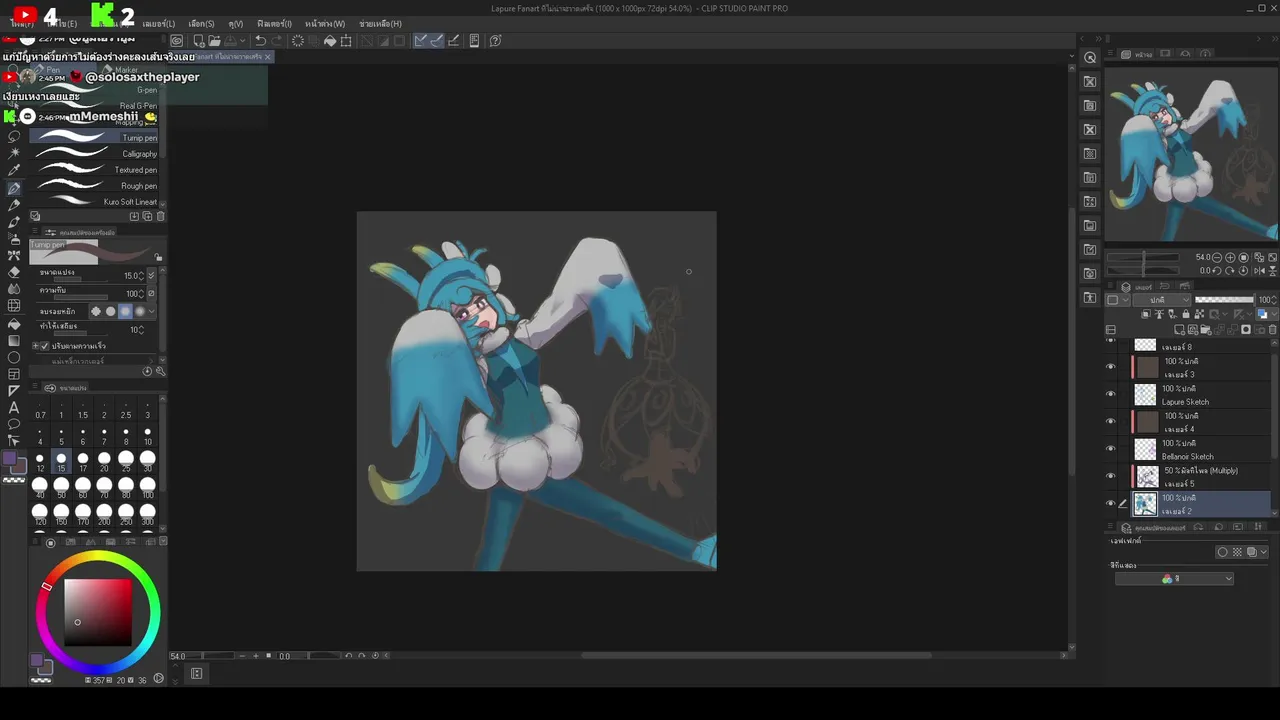This screenshot has height=720, width=1280.
Task: Open the ช่วยเหลือ(H) menu
Action: click(380, 24)
